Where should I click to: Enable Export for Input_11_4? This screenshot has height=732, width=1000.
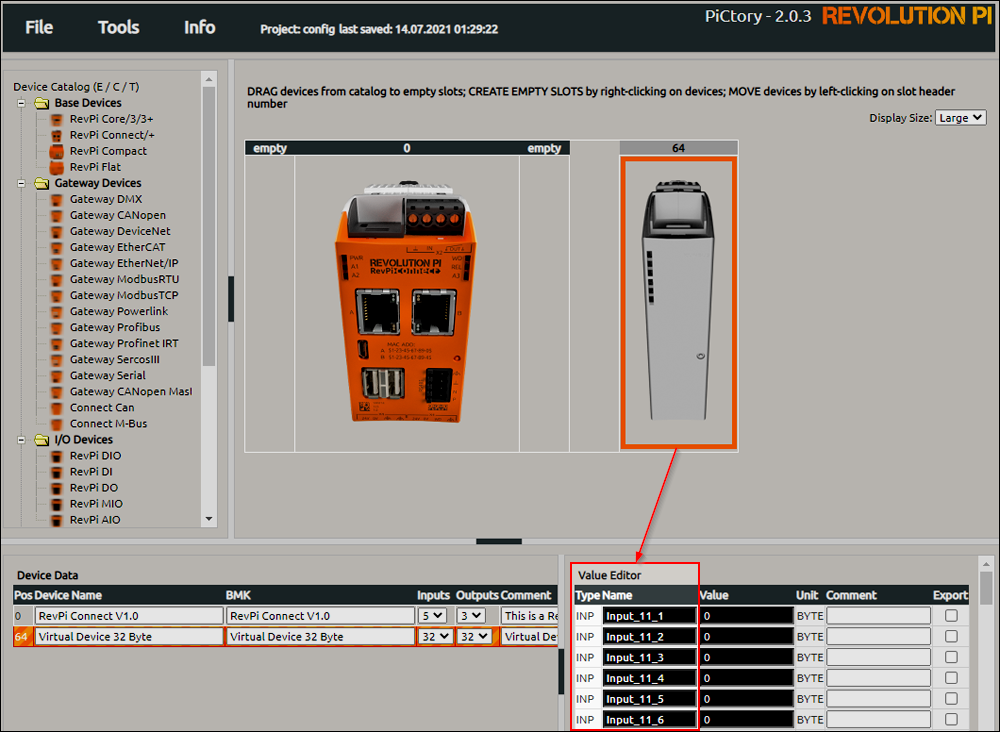(951, 678)
